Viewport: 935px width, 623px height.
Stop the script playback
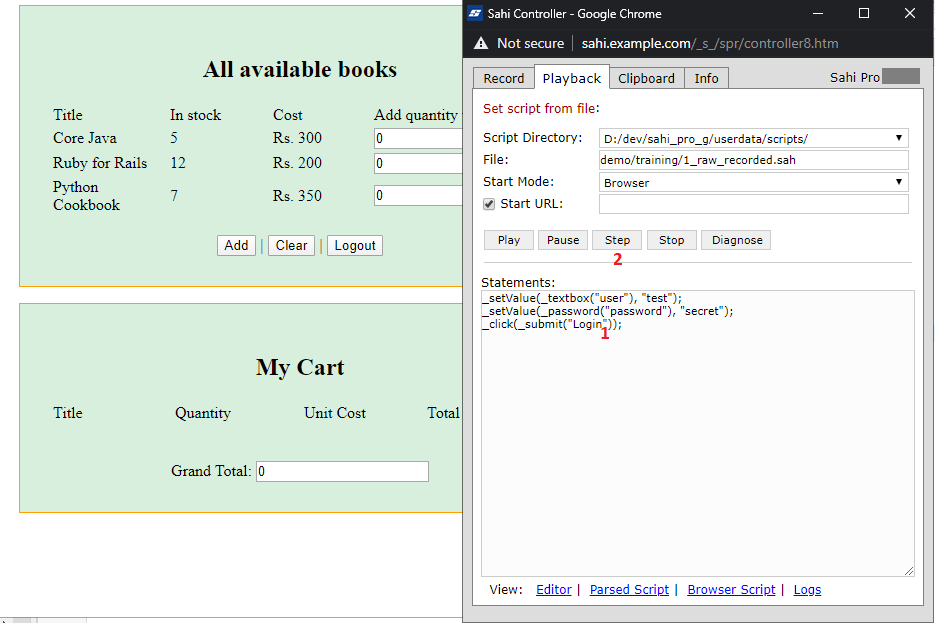coord(672,240)
